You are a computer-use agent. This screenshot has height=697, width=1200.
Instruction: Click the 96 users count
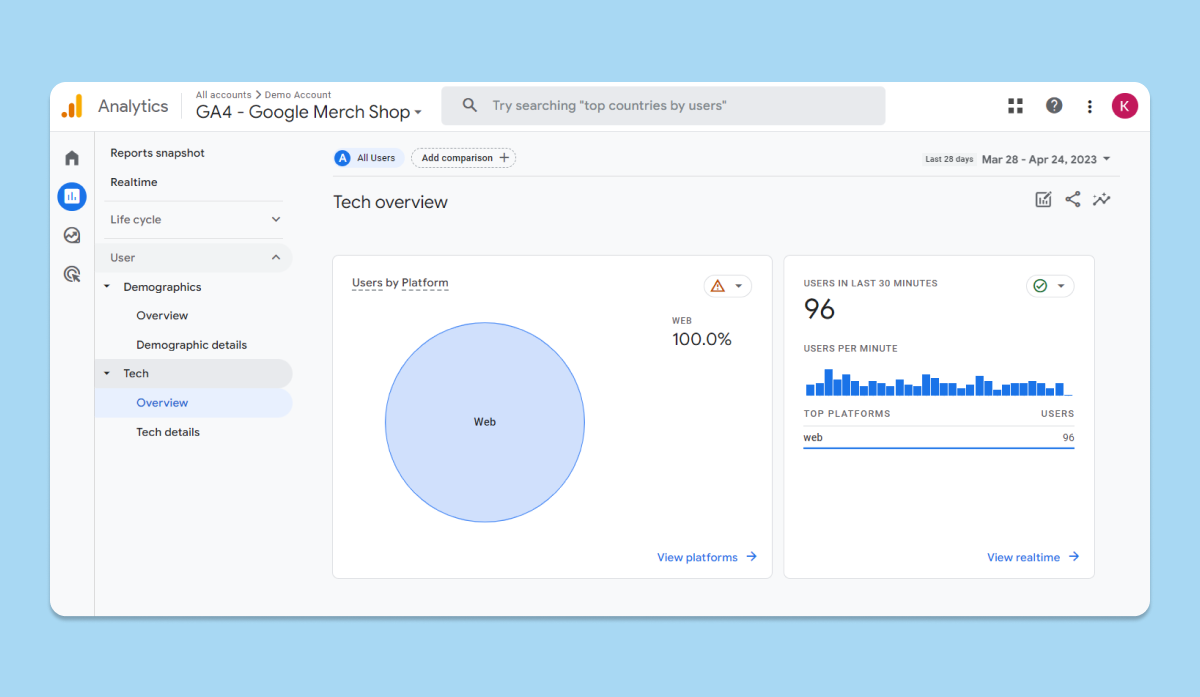(819, 310)
